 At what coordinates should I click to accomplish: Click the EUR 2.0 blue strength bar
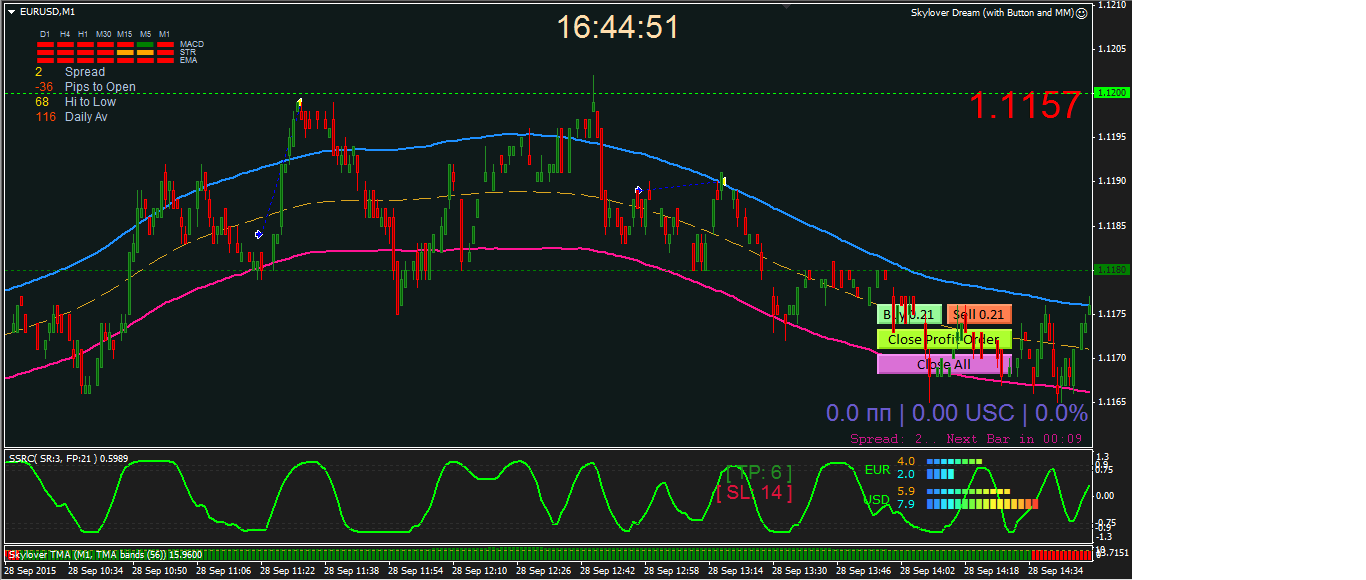940,474
